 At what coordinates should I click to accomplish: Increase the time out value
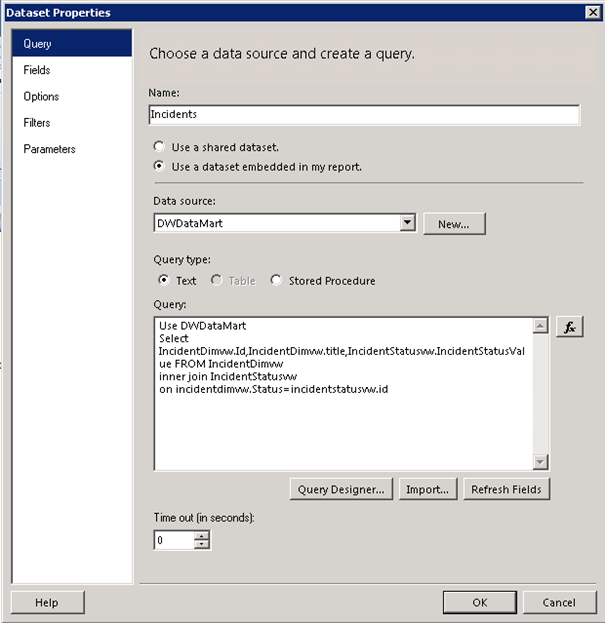(202, 535)
